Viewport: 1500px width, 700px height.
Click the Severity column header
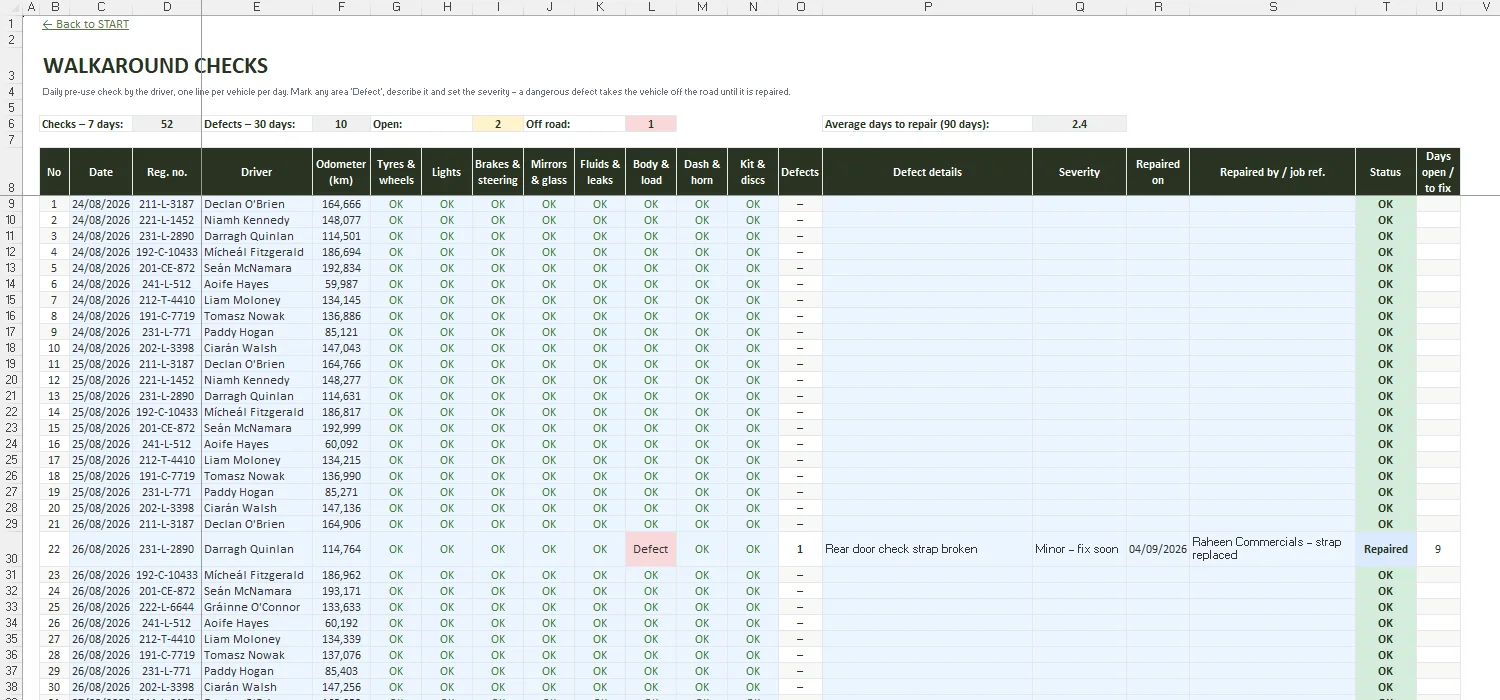click(1079, 172)
